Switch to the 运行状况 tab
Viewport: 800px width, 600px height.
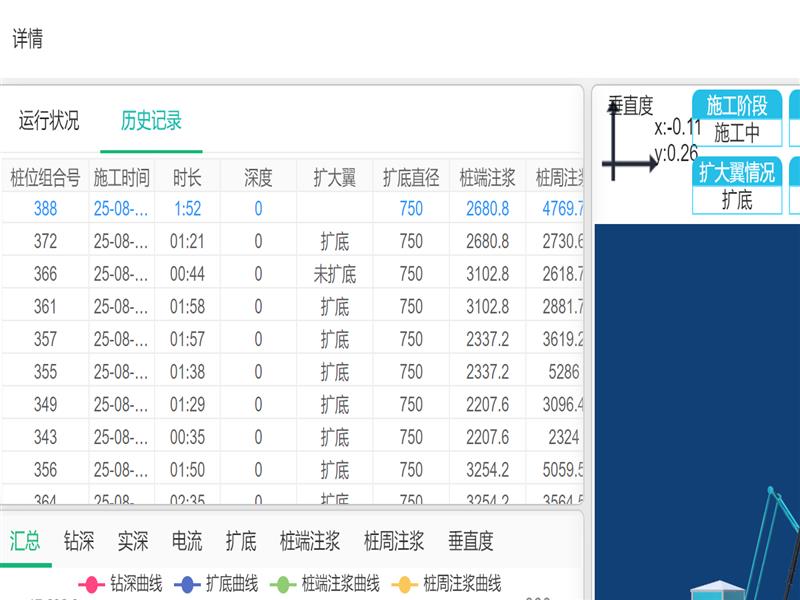(x=49, y=121)
